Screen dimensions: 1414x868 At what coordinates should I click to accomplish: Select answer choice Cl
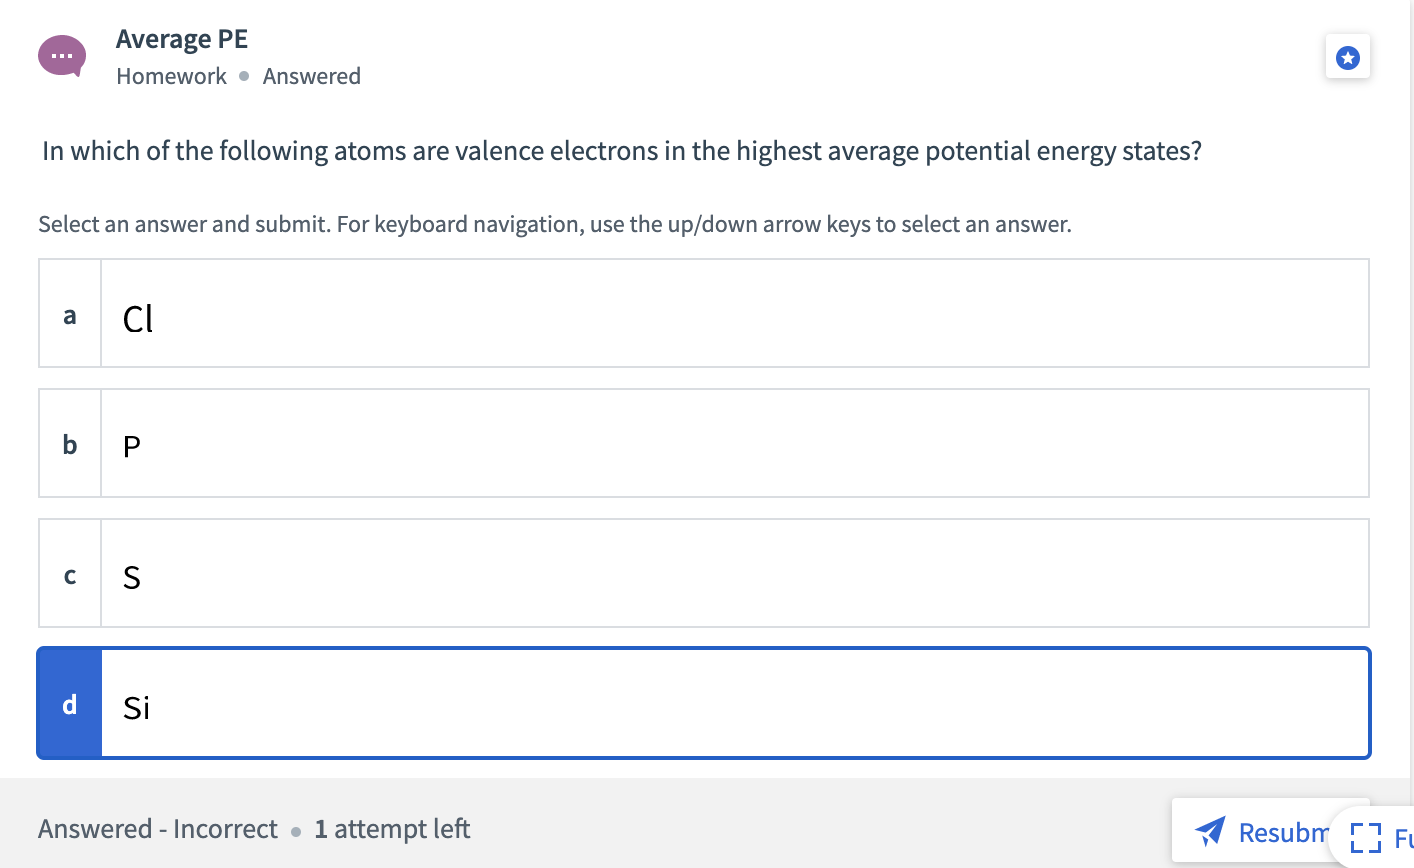[700, 312]
